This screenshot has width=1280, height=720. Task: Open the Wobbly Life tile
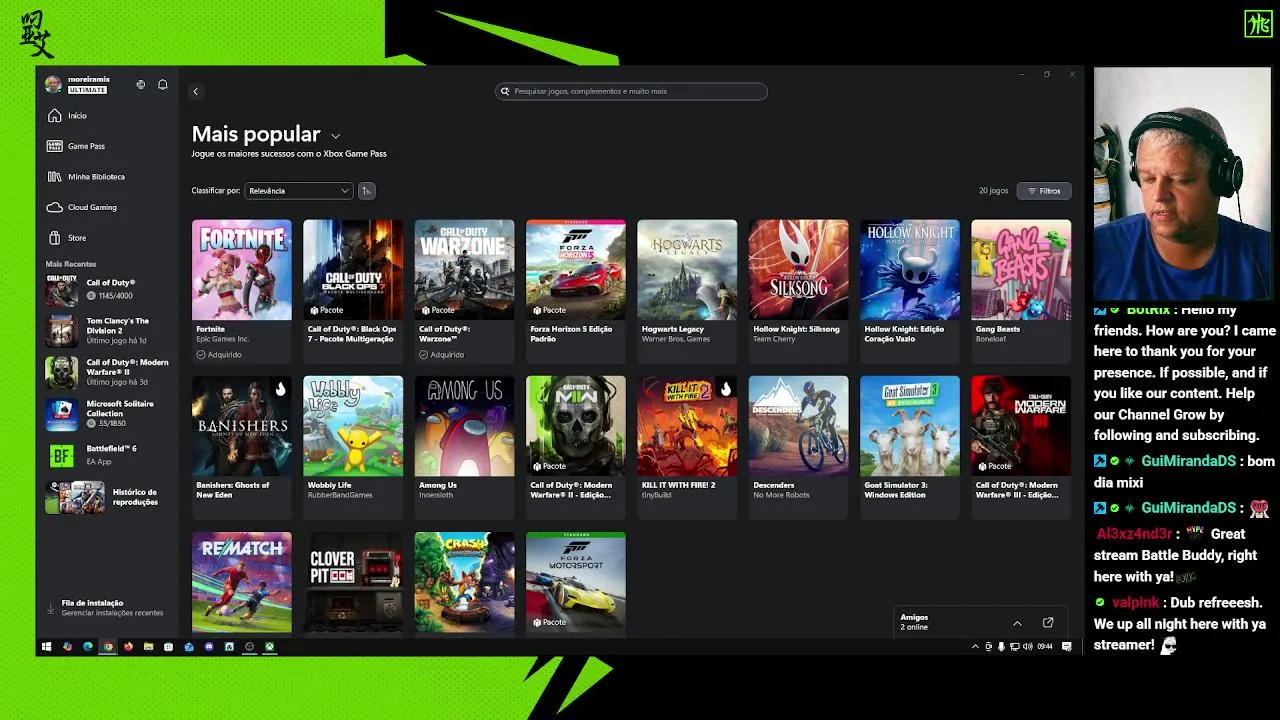[x=353, y=446]
